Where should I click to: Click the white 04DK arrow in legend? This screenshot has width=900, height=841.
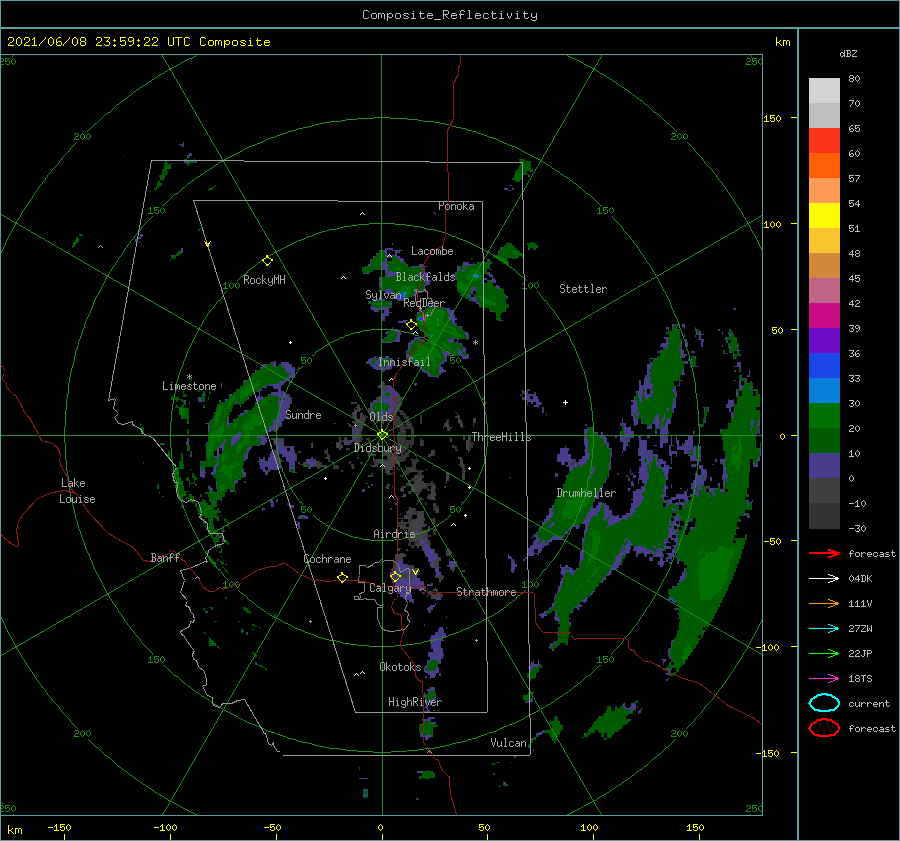824,579
